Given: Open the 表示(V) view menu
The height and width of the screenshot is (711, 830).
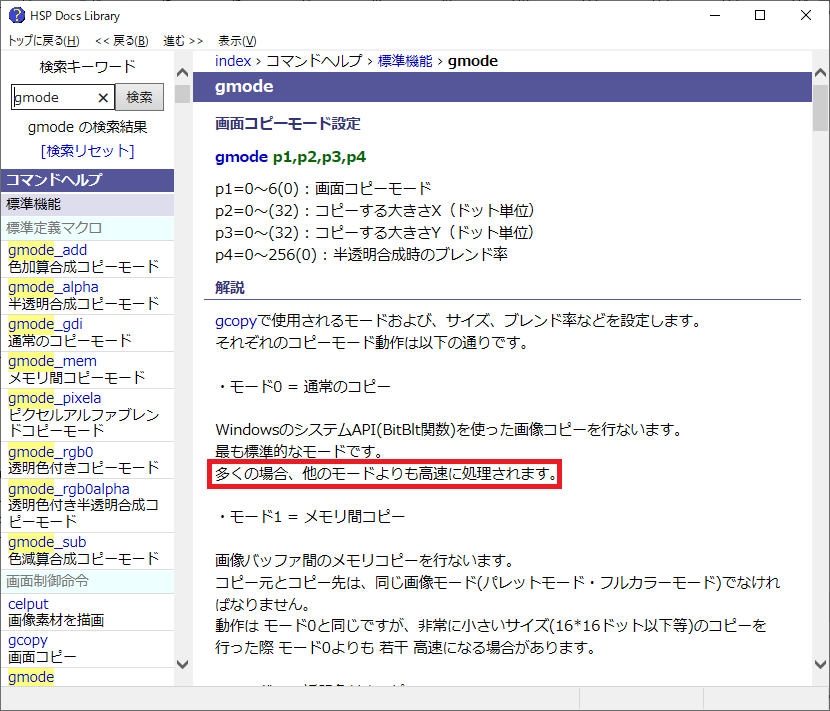Looking at the screenshot, I should pos(237,41).
